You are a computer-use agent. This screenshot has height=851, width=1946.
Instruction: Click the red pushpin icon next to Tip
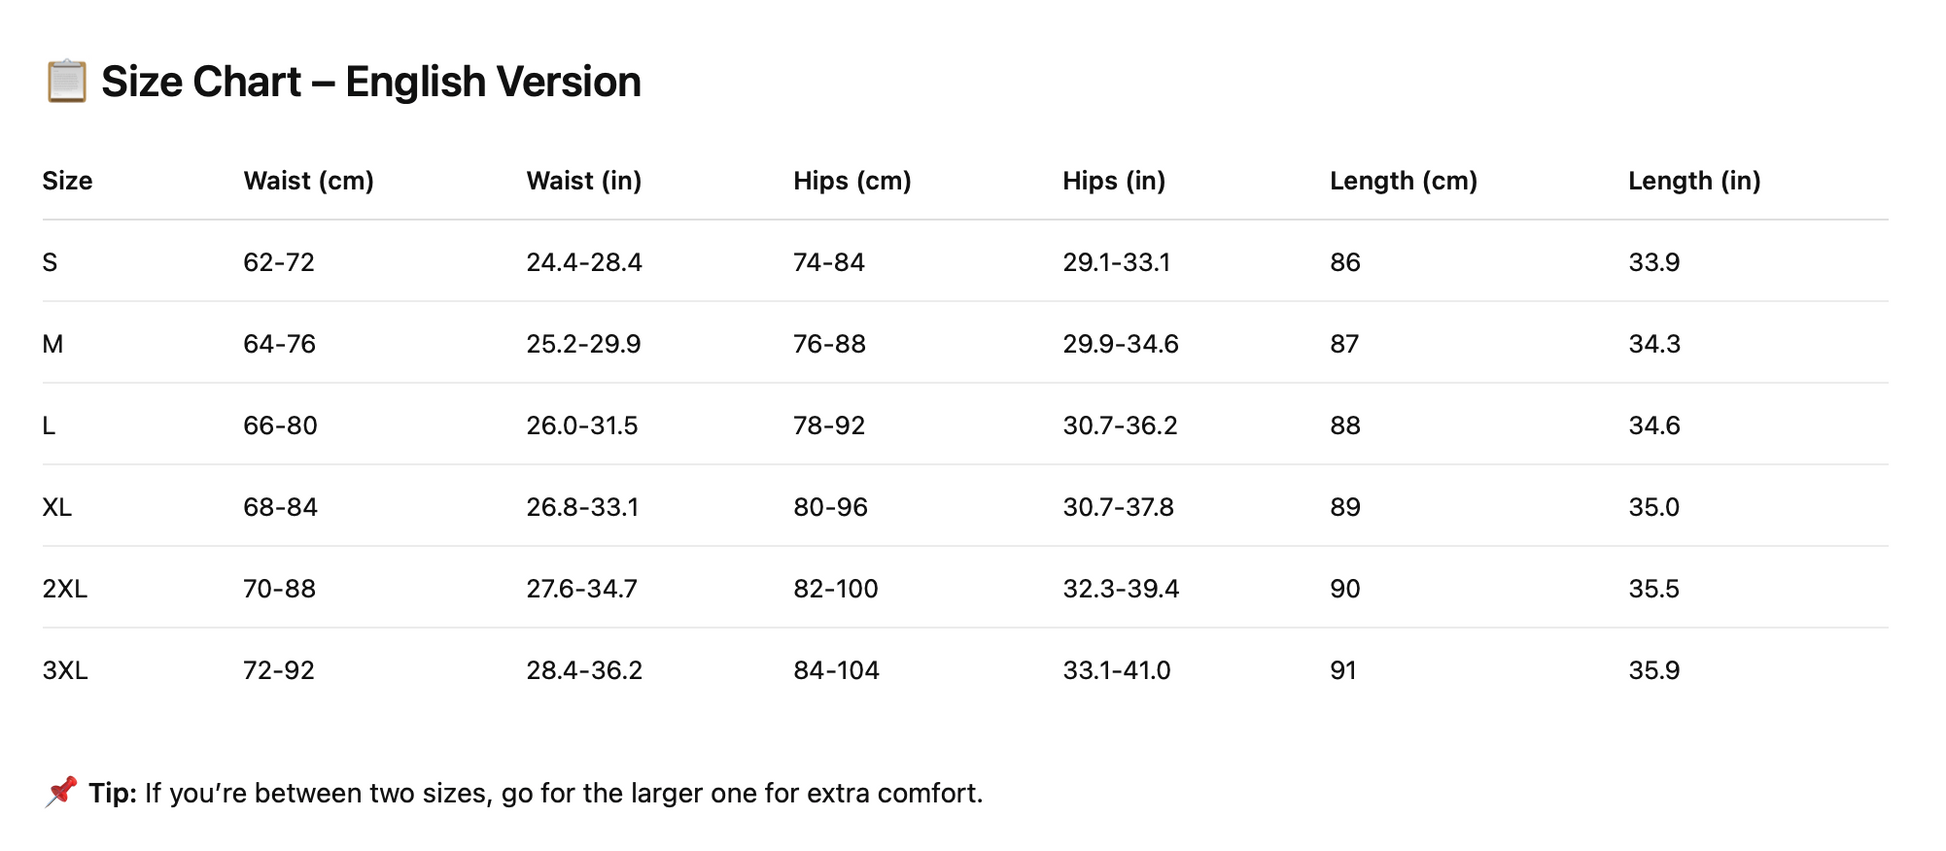(61, 792)
